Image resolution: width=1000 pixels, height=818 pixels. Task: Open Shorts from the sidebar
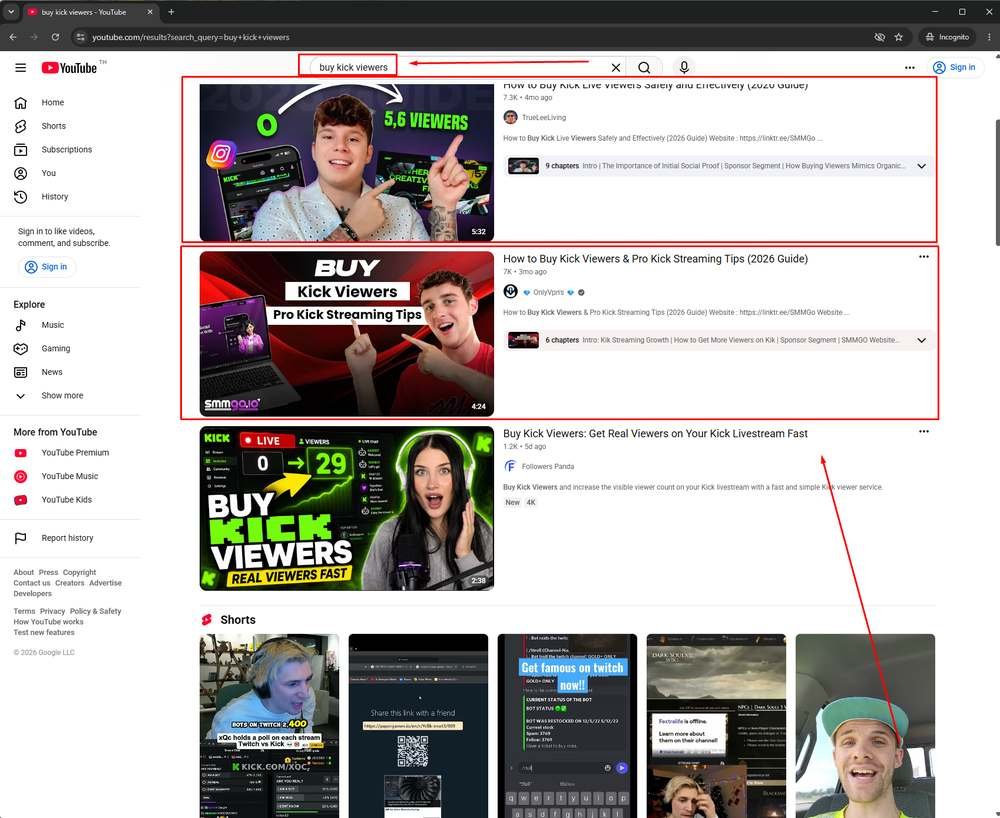click(x=70, y=126)
